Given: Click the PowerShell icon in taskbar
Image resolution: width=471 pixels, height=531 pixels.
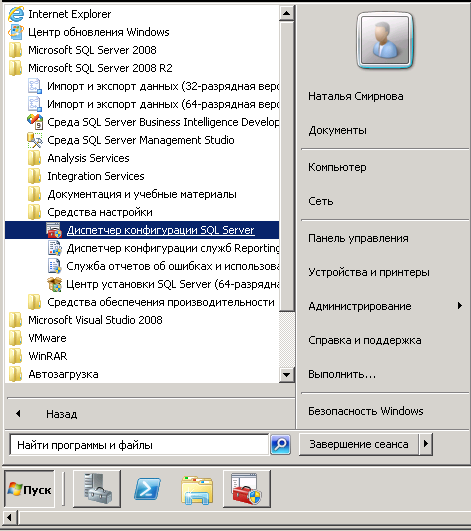Looking at the screenshot, I should click(x=147, y=489).
